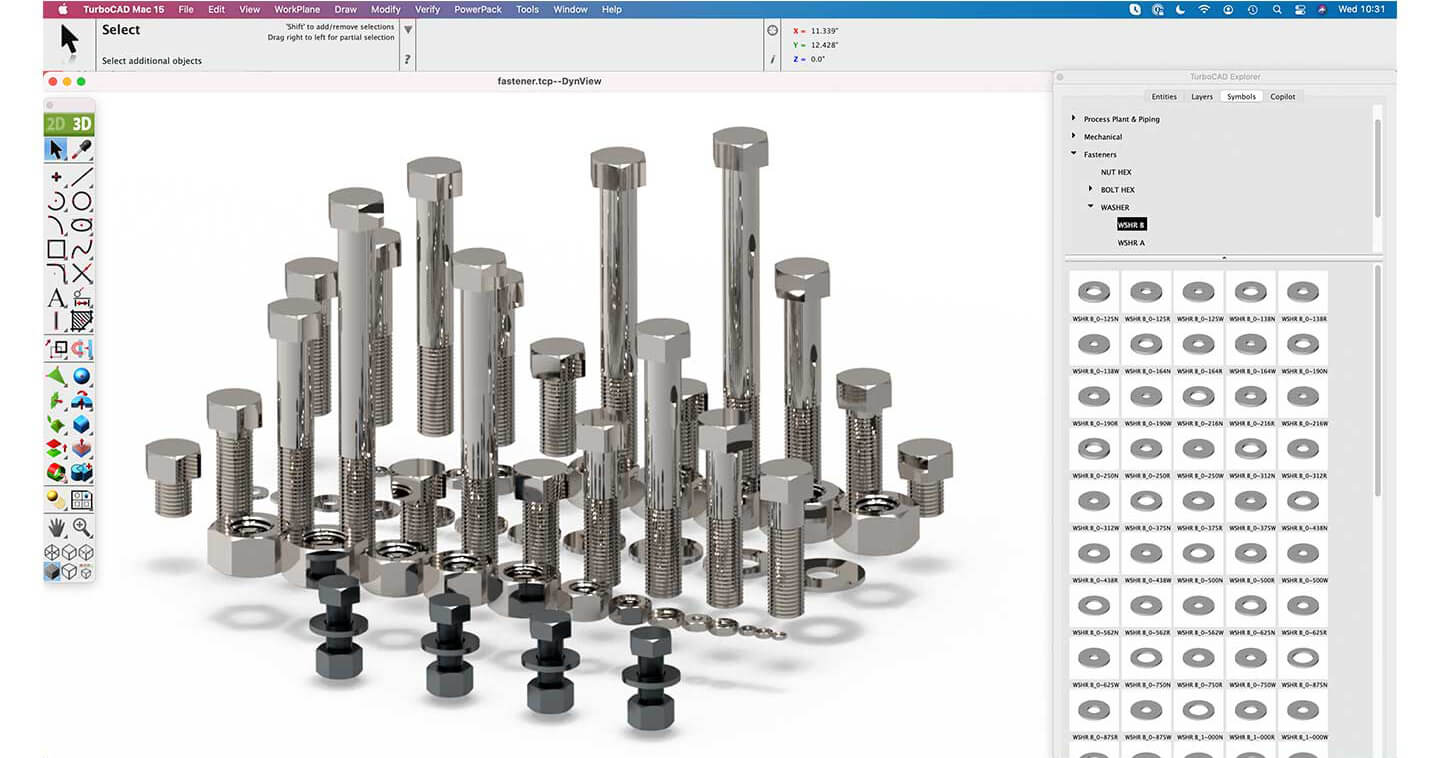The height and width of the screenshot is (758, 1440).
Task: Pick the WSHR B_0~190N washer thumbnail
Action: [1302, 345]
